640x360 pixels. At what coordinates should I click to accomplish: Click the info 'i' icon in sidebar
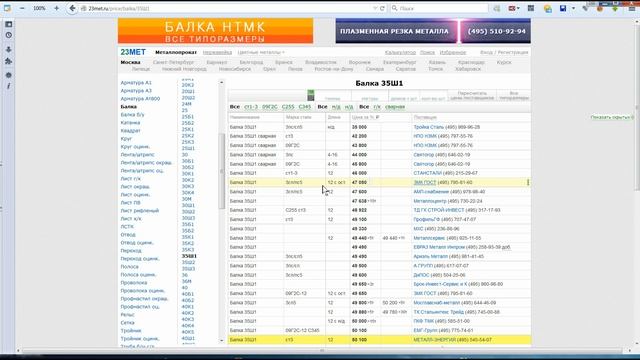coord(9,86)
